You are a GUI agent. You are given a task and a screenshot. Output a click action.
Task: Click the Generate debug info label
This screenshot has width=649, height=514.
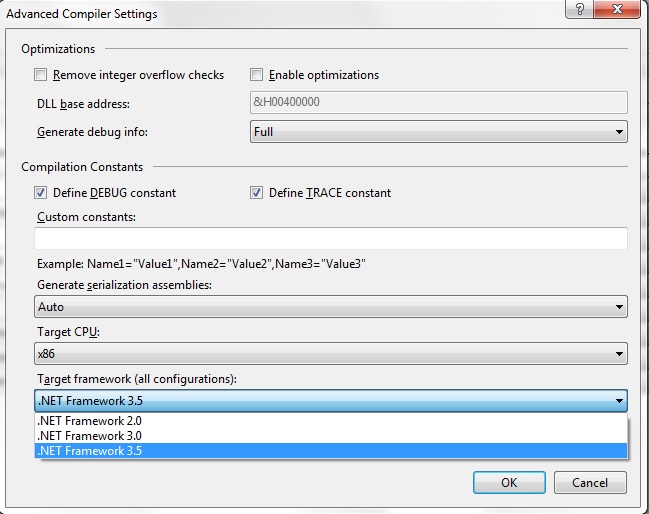click(99, 132)
